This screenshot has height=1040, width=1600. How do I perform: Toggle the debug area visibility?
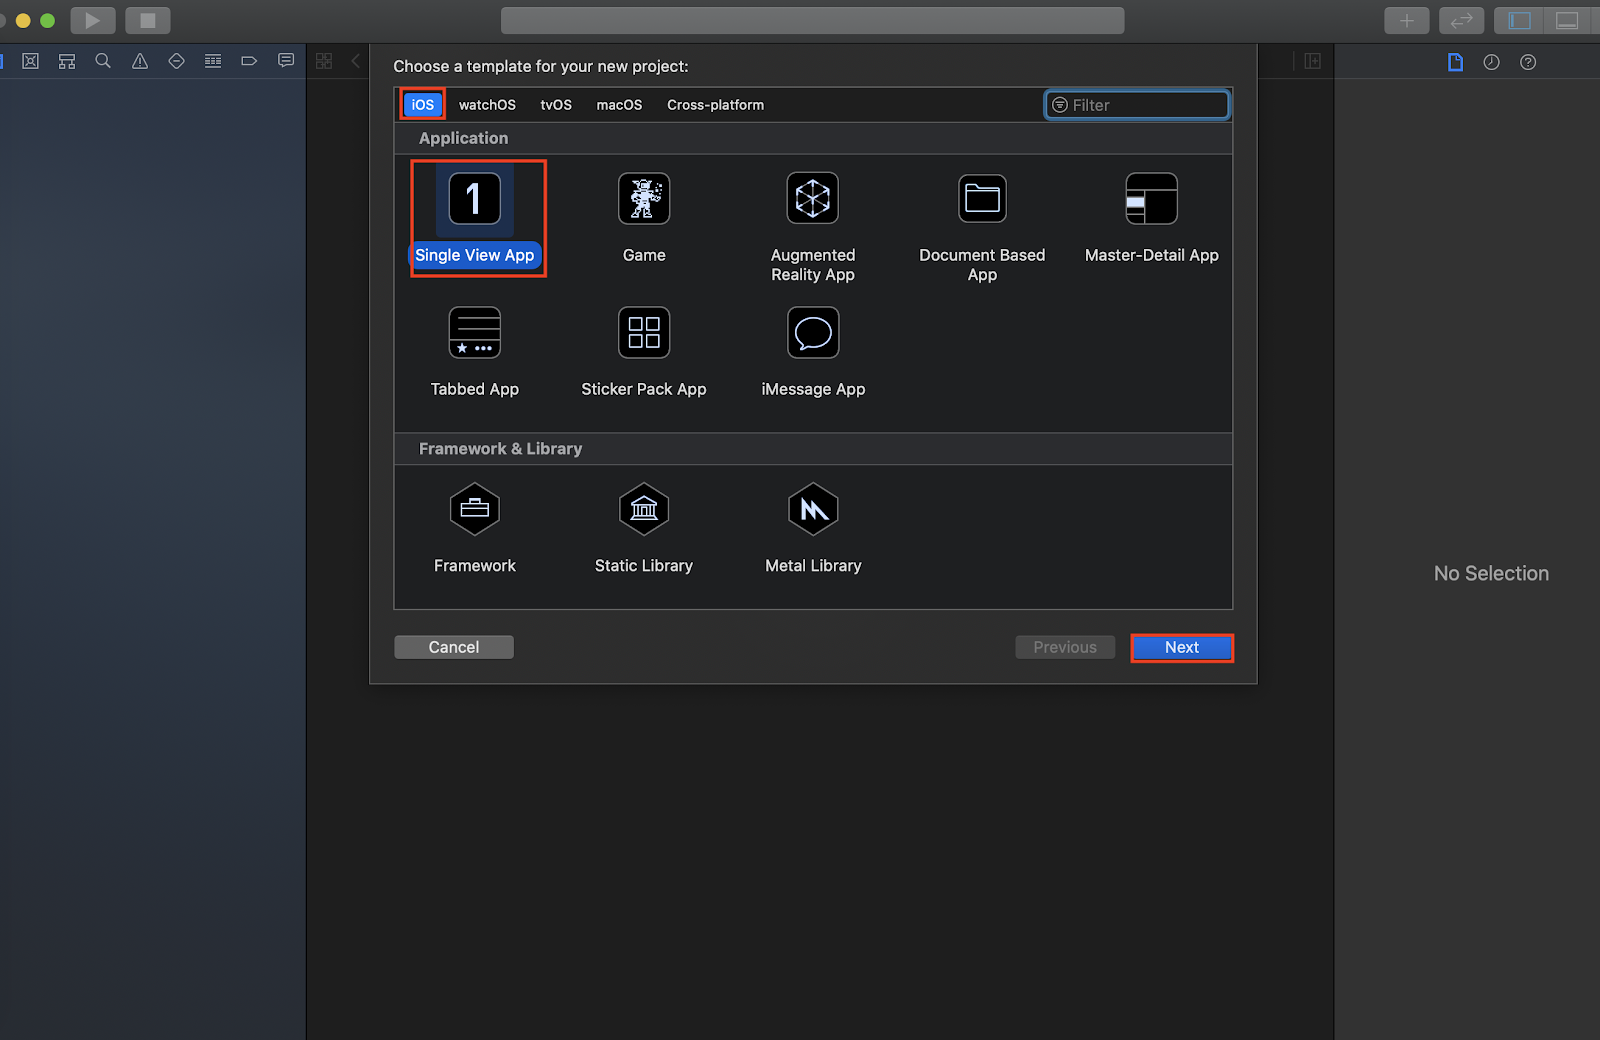pyautogui.click(x=1567, y=20)
